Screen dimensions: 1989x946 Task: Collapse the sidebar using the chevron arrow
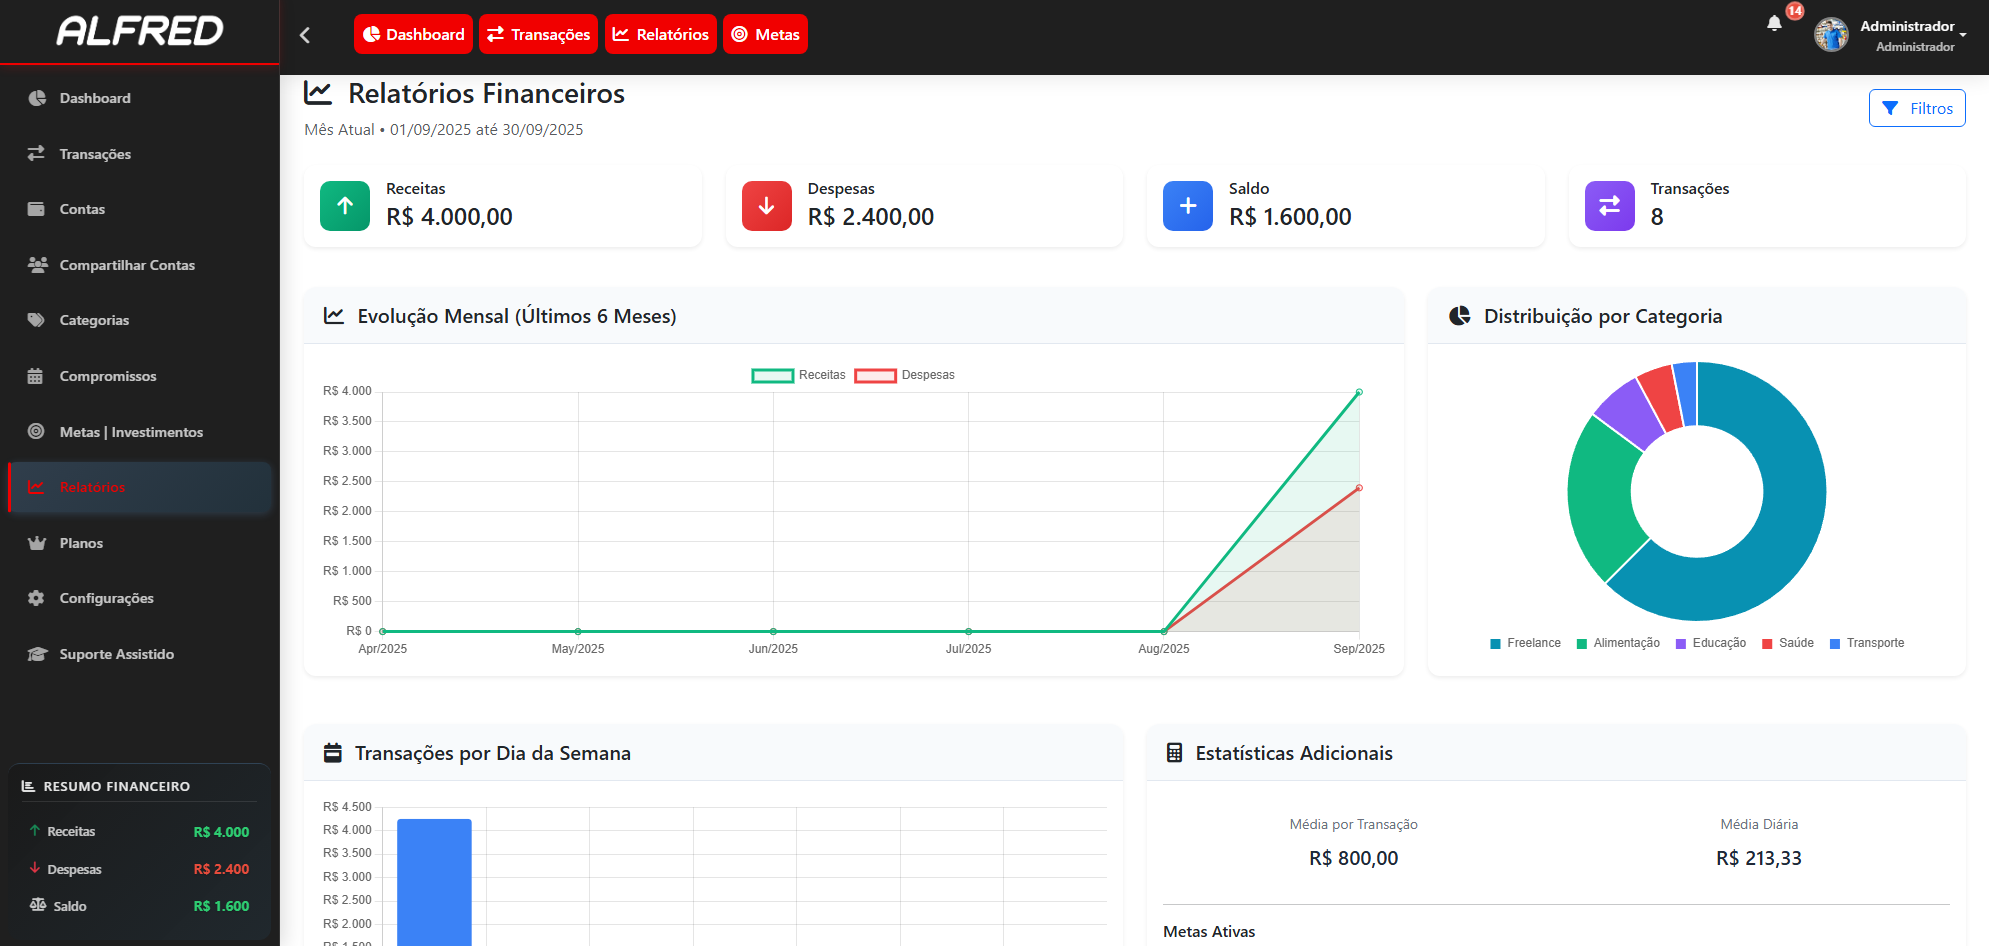305,33
